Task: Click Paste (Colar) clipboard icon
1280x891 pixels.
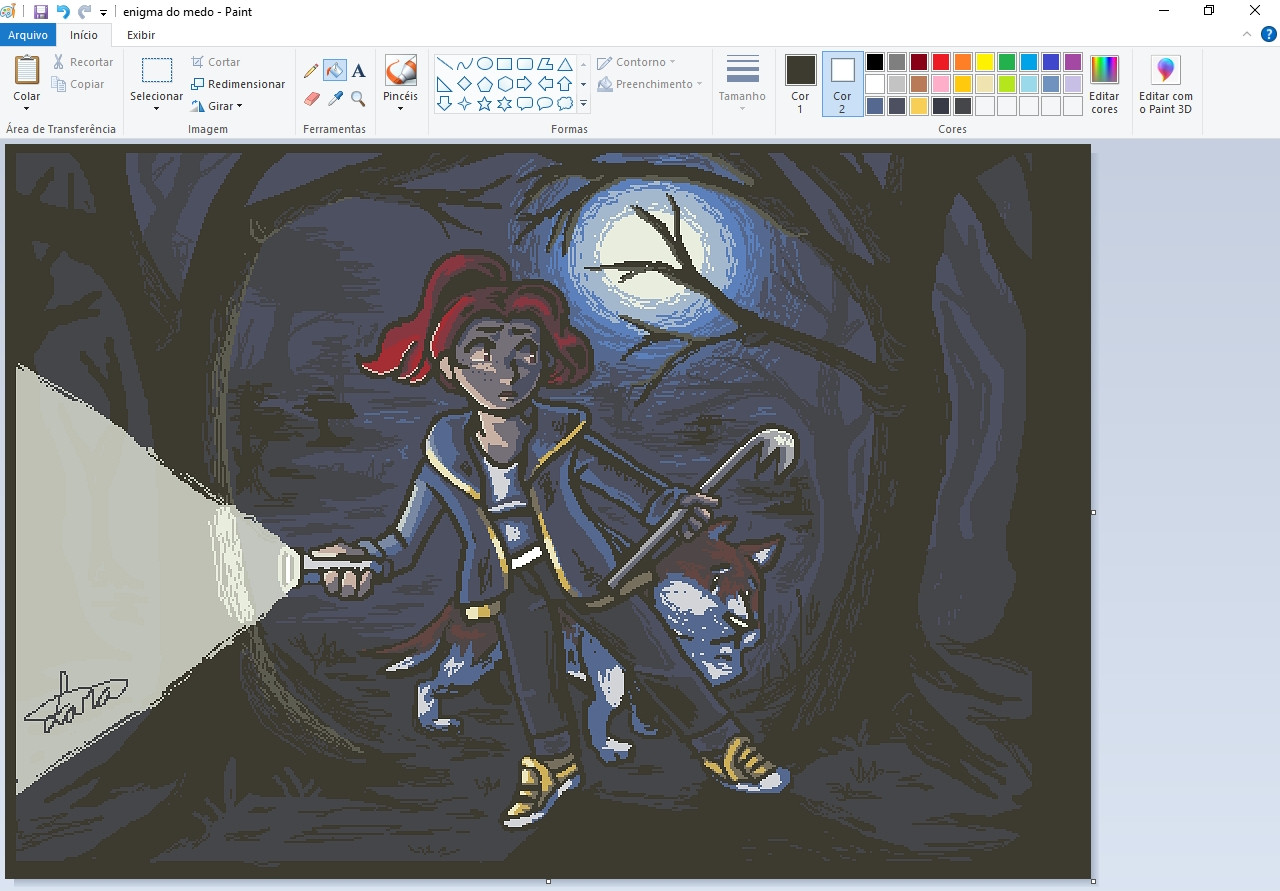Action: 27,70
